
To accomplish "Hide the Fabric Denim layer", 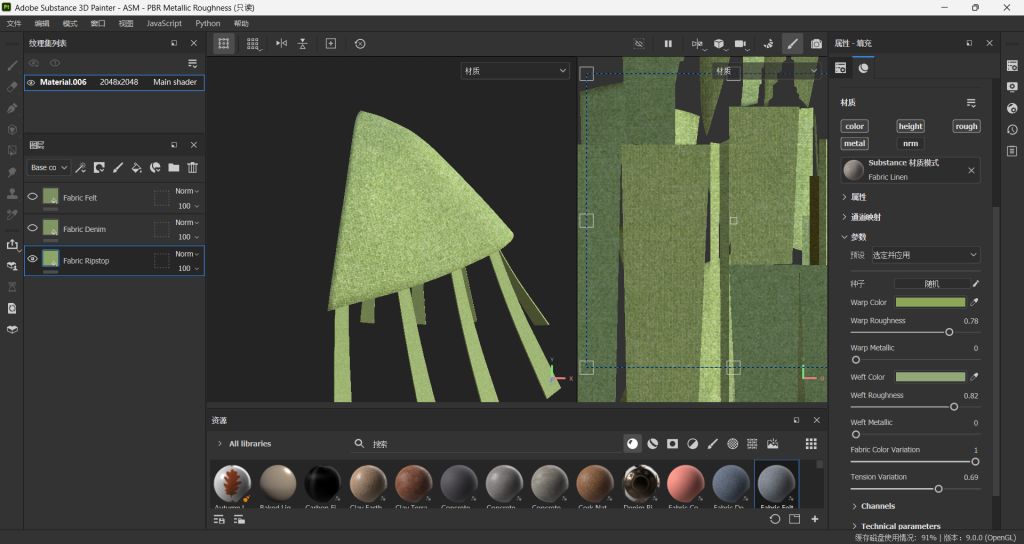I will click(x=32, y=227).
